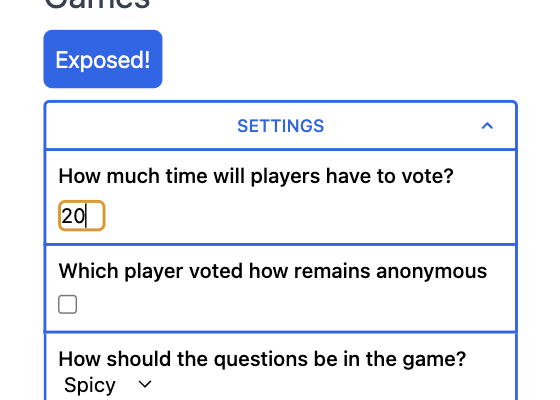Tick the anonymous voting checkbox

pyautogui.click(x=68, y=304)
